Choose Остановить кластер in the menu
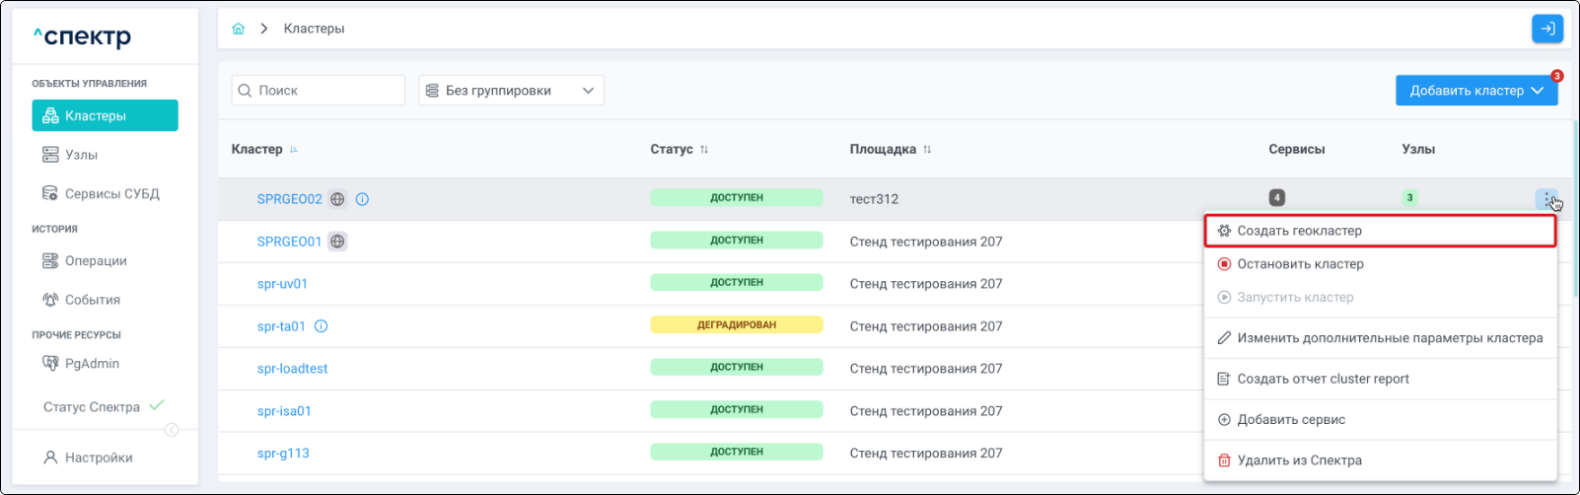 tap(1300, 264)
